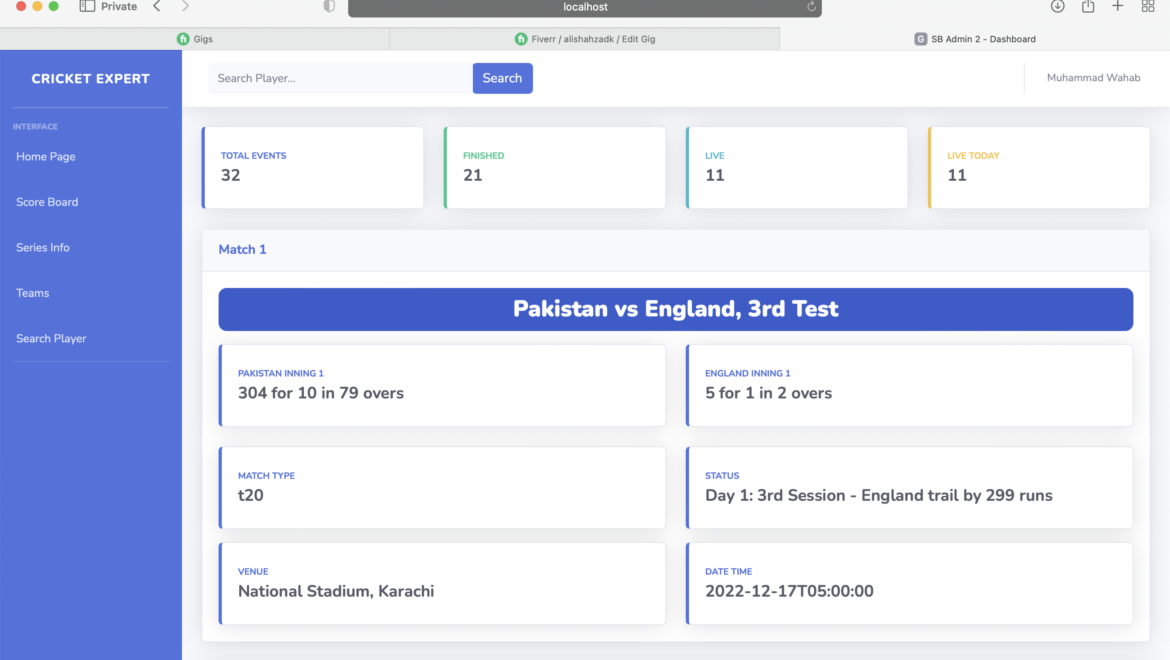The image size is (1170, 660).
Task: Go to Score Board sidebar link
Action: (x=47, y=202)
